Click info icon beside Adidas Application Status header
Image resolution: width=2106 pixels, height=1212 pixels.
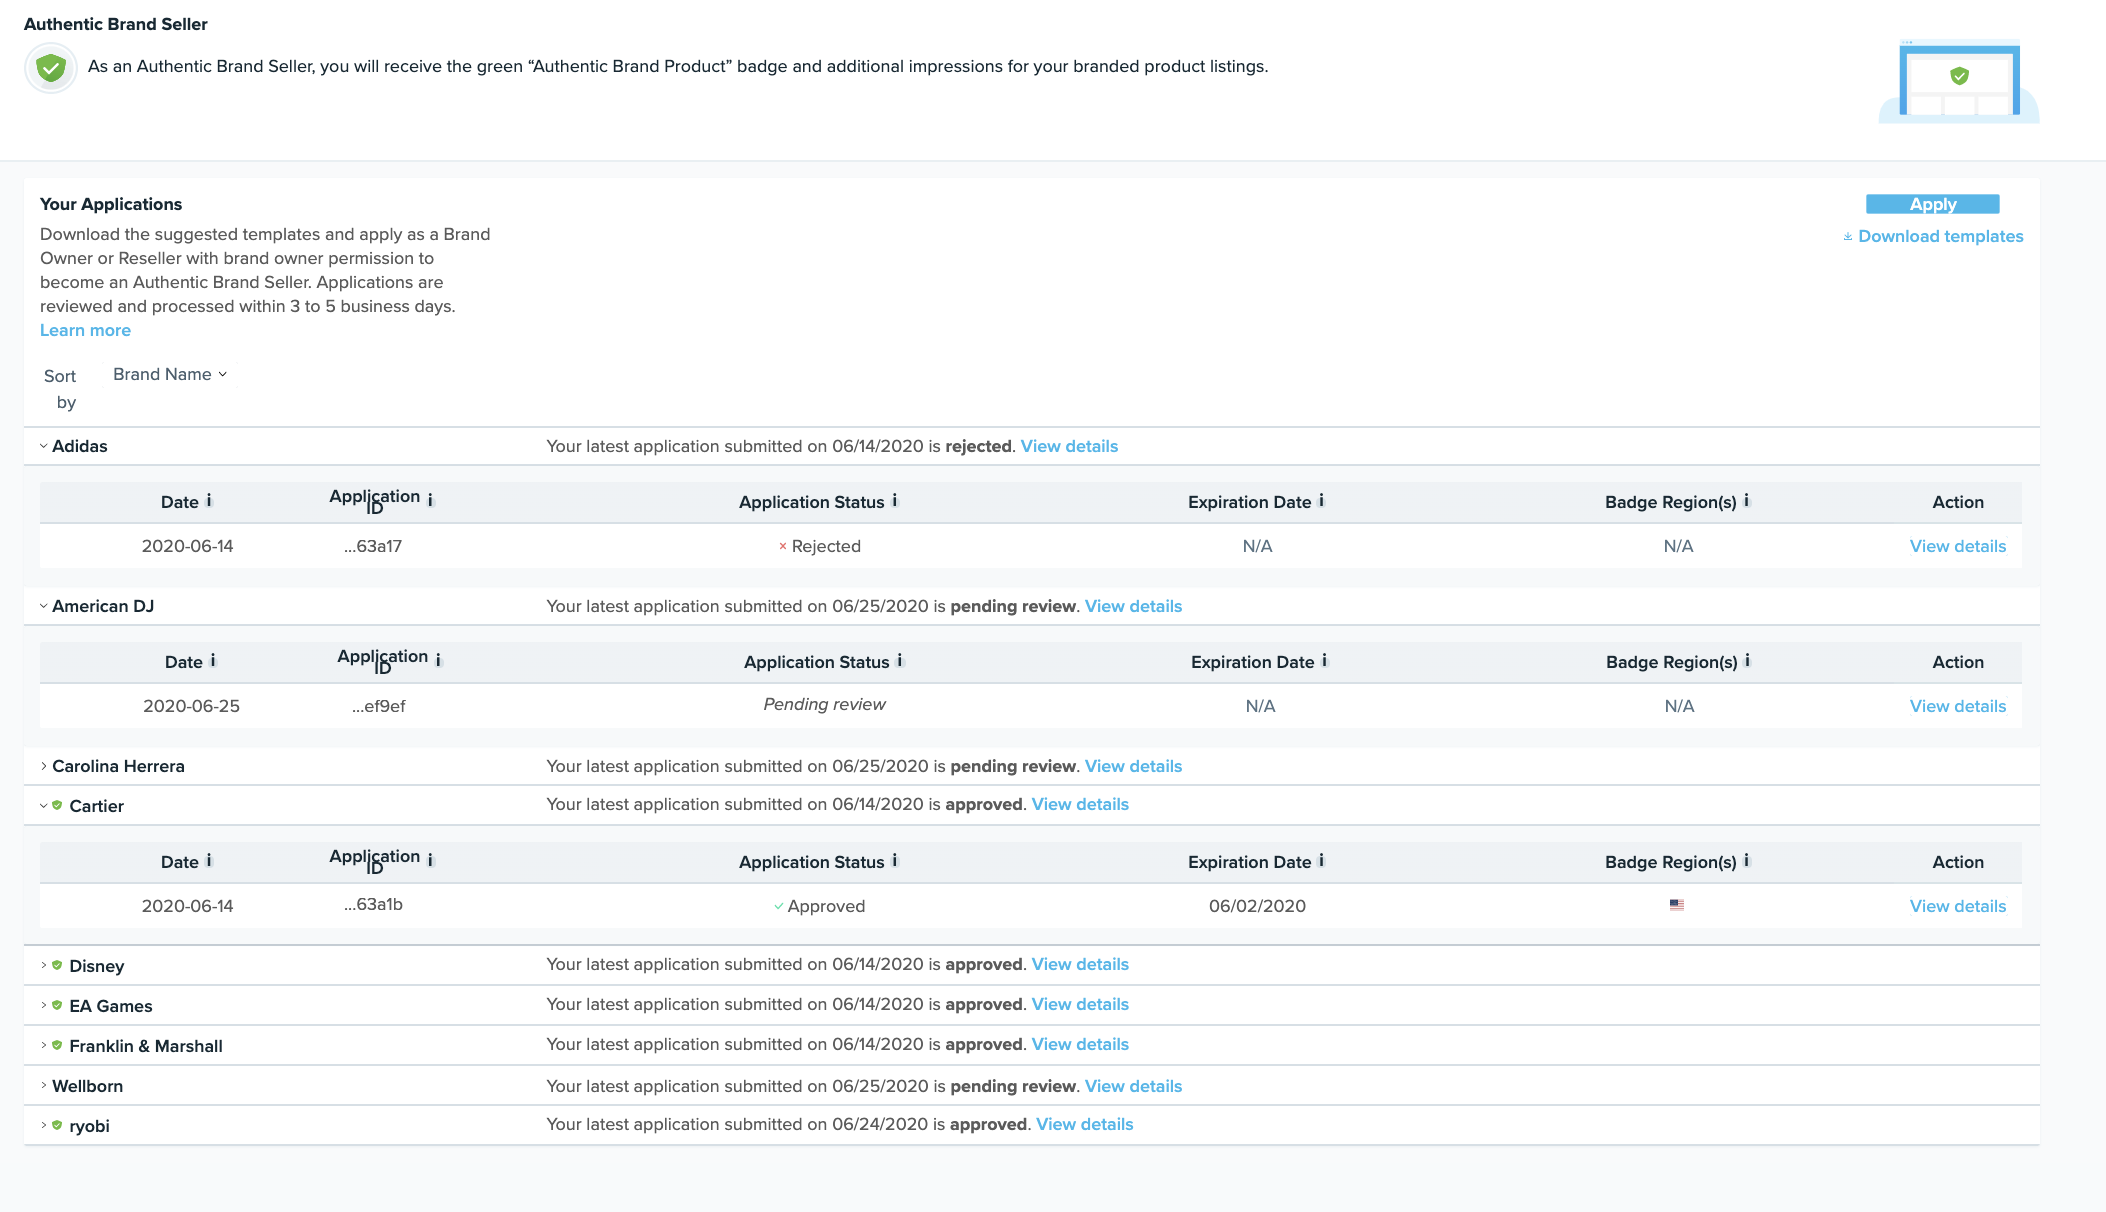pos(895,501)
